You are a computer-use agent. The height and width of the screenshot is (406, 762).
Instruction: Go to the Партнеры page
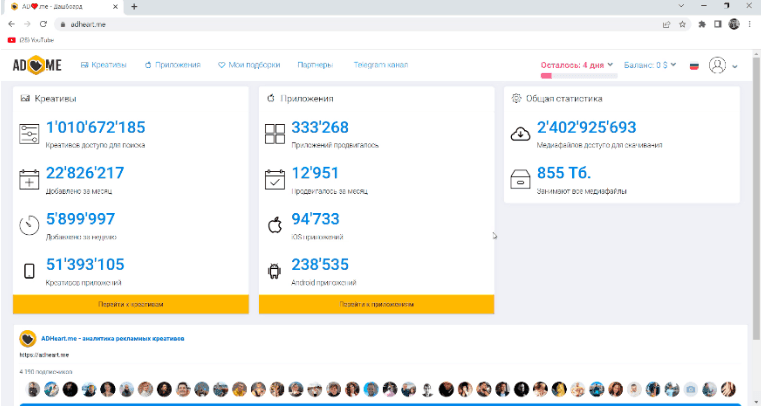[315, 65]
